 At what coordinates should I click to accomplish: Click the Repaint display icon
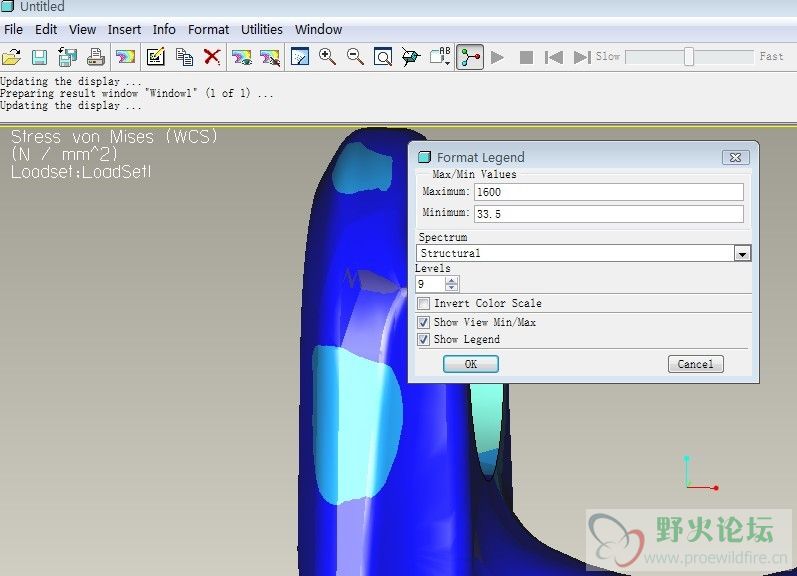click(300, 56)
